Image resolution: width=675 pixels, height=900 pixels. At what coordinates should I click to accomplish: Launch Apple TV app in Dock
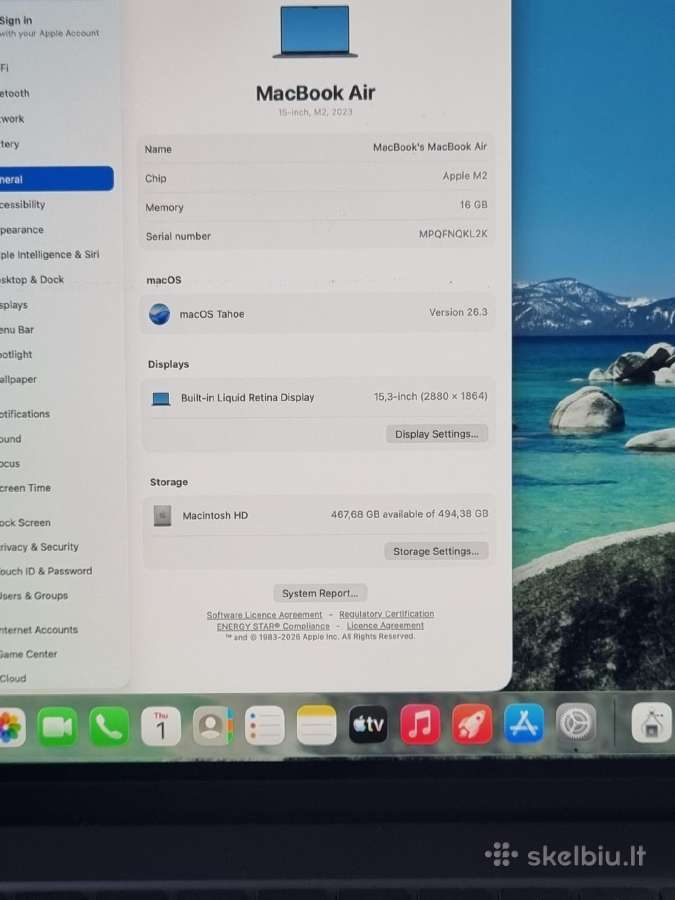(368, 724)
